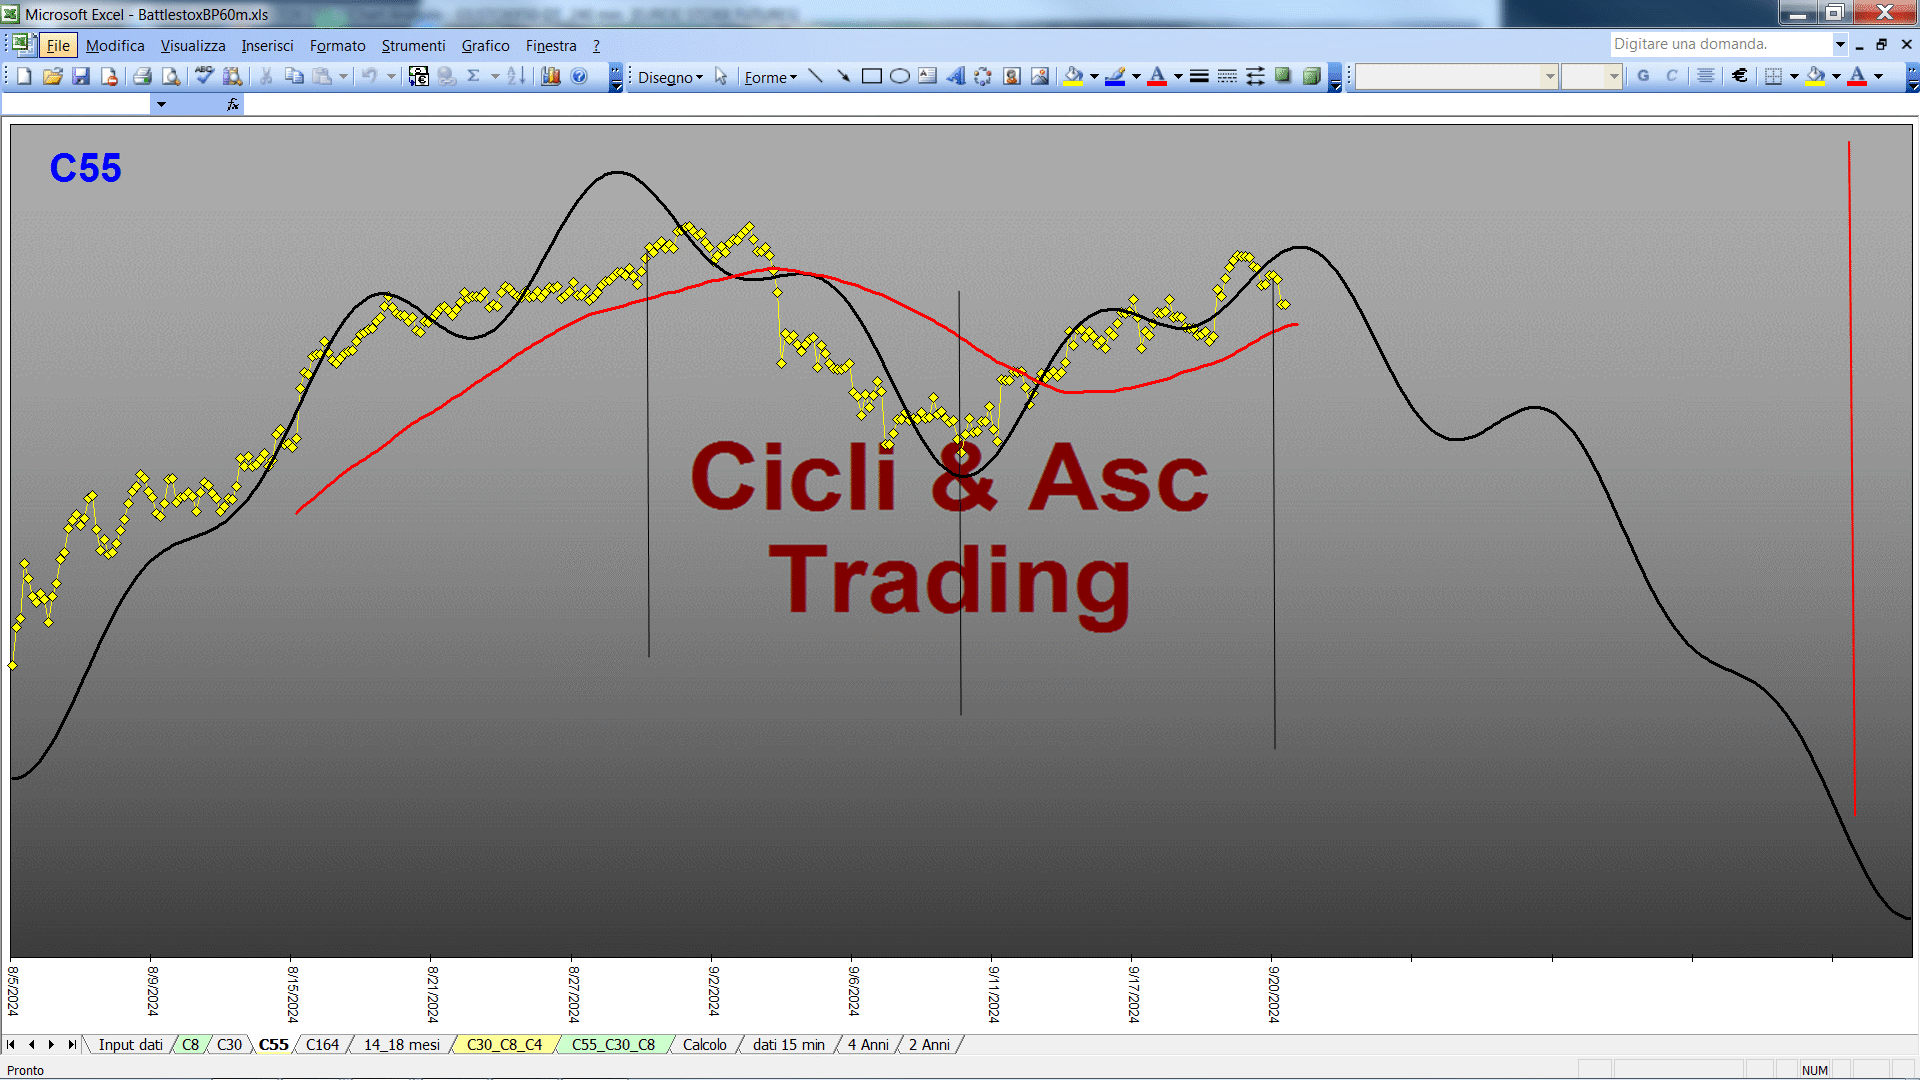This screenshot has width=1920, height=1080.
Task: Open arrow style options
Action: point(1255,76)
